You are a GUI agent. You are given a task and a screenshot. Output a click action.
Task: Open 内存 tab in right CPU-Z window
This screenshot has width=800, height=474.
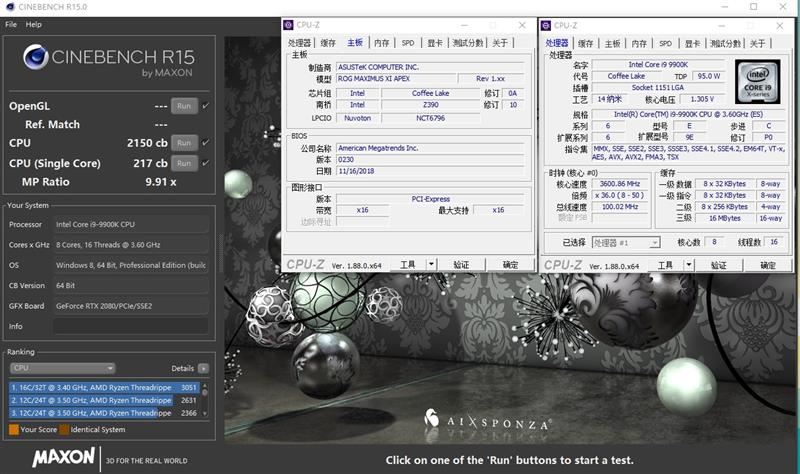point(639,43)
